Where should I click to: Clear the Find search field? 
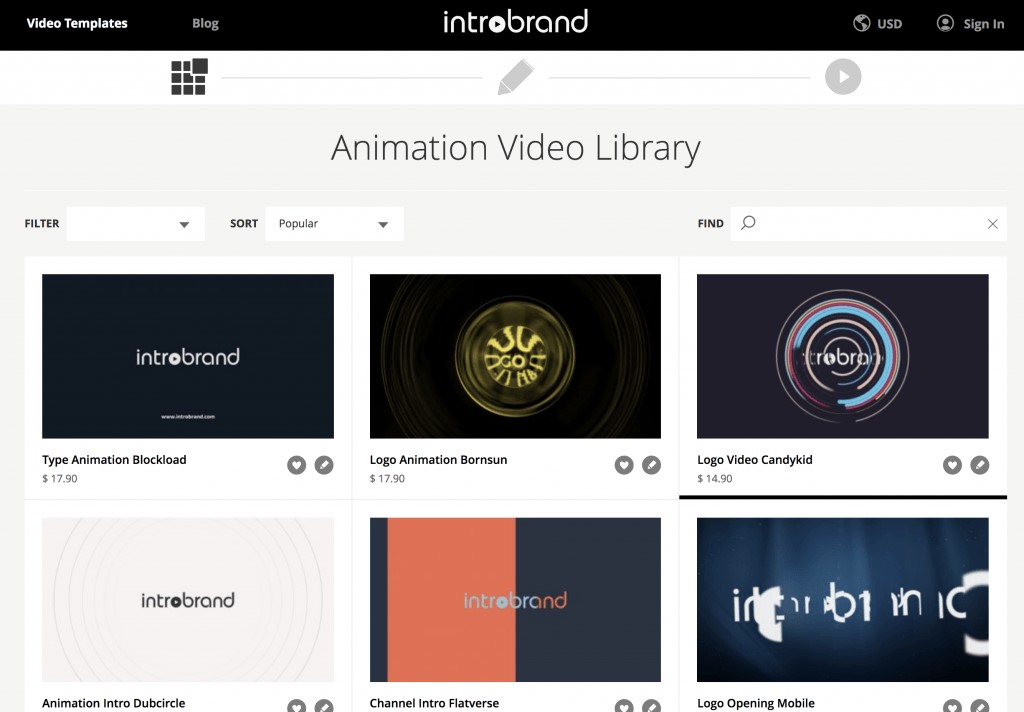[x=993, y=224]
